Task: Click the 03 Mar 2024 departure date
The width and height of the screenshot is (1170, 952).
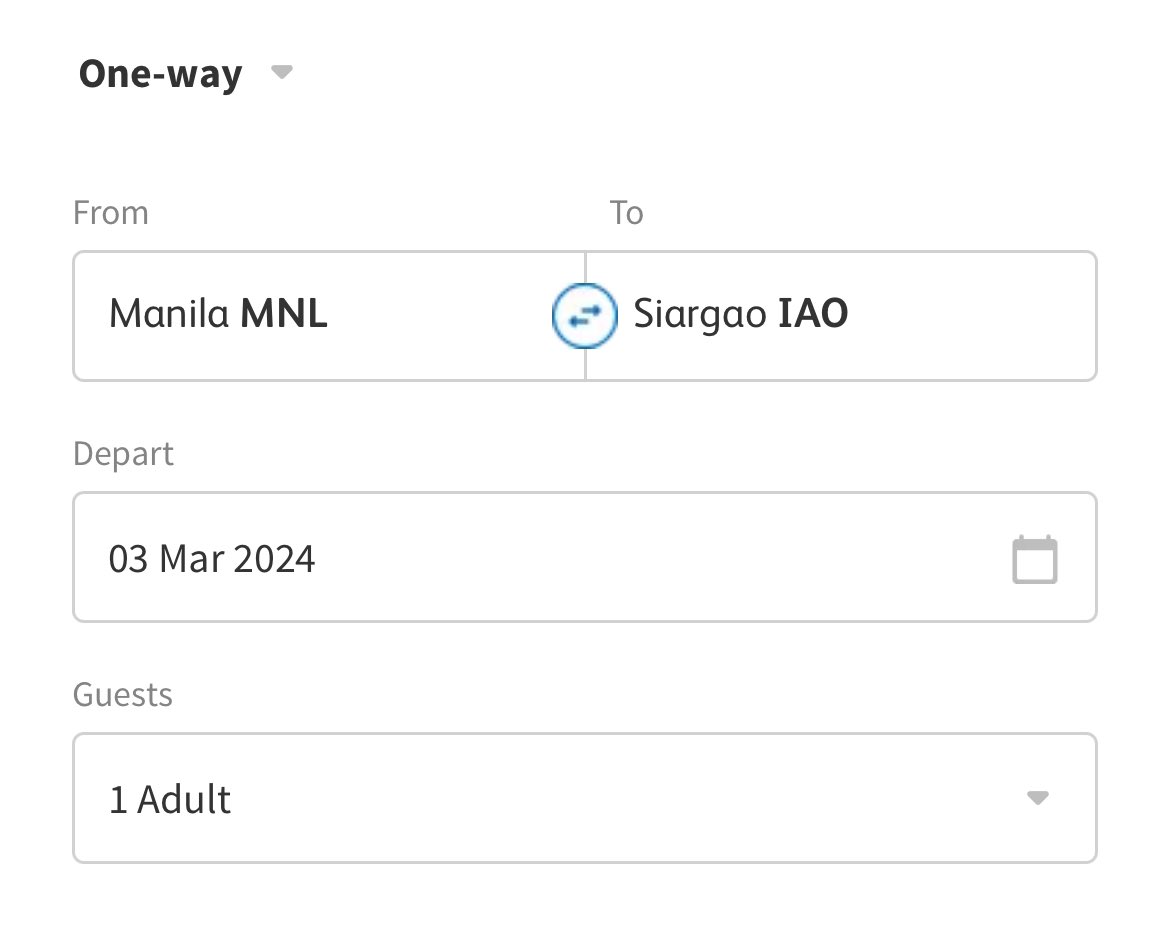Action: click(212, 559)
